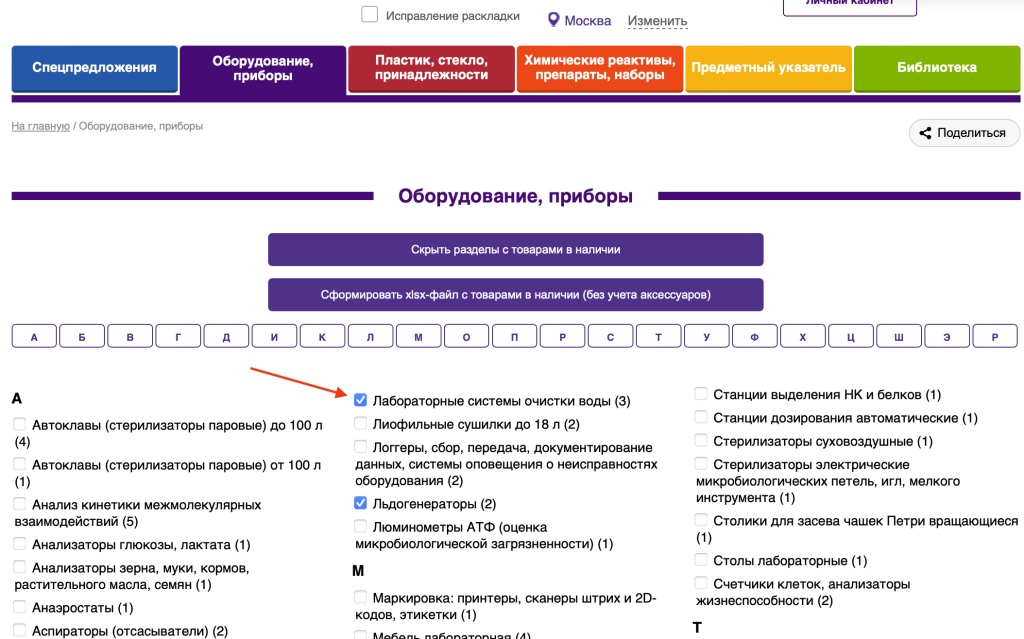
Task: Switch to Химические реактивы, препараты, наборы tab
Action: 600,68
